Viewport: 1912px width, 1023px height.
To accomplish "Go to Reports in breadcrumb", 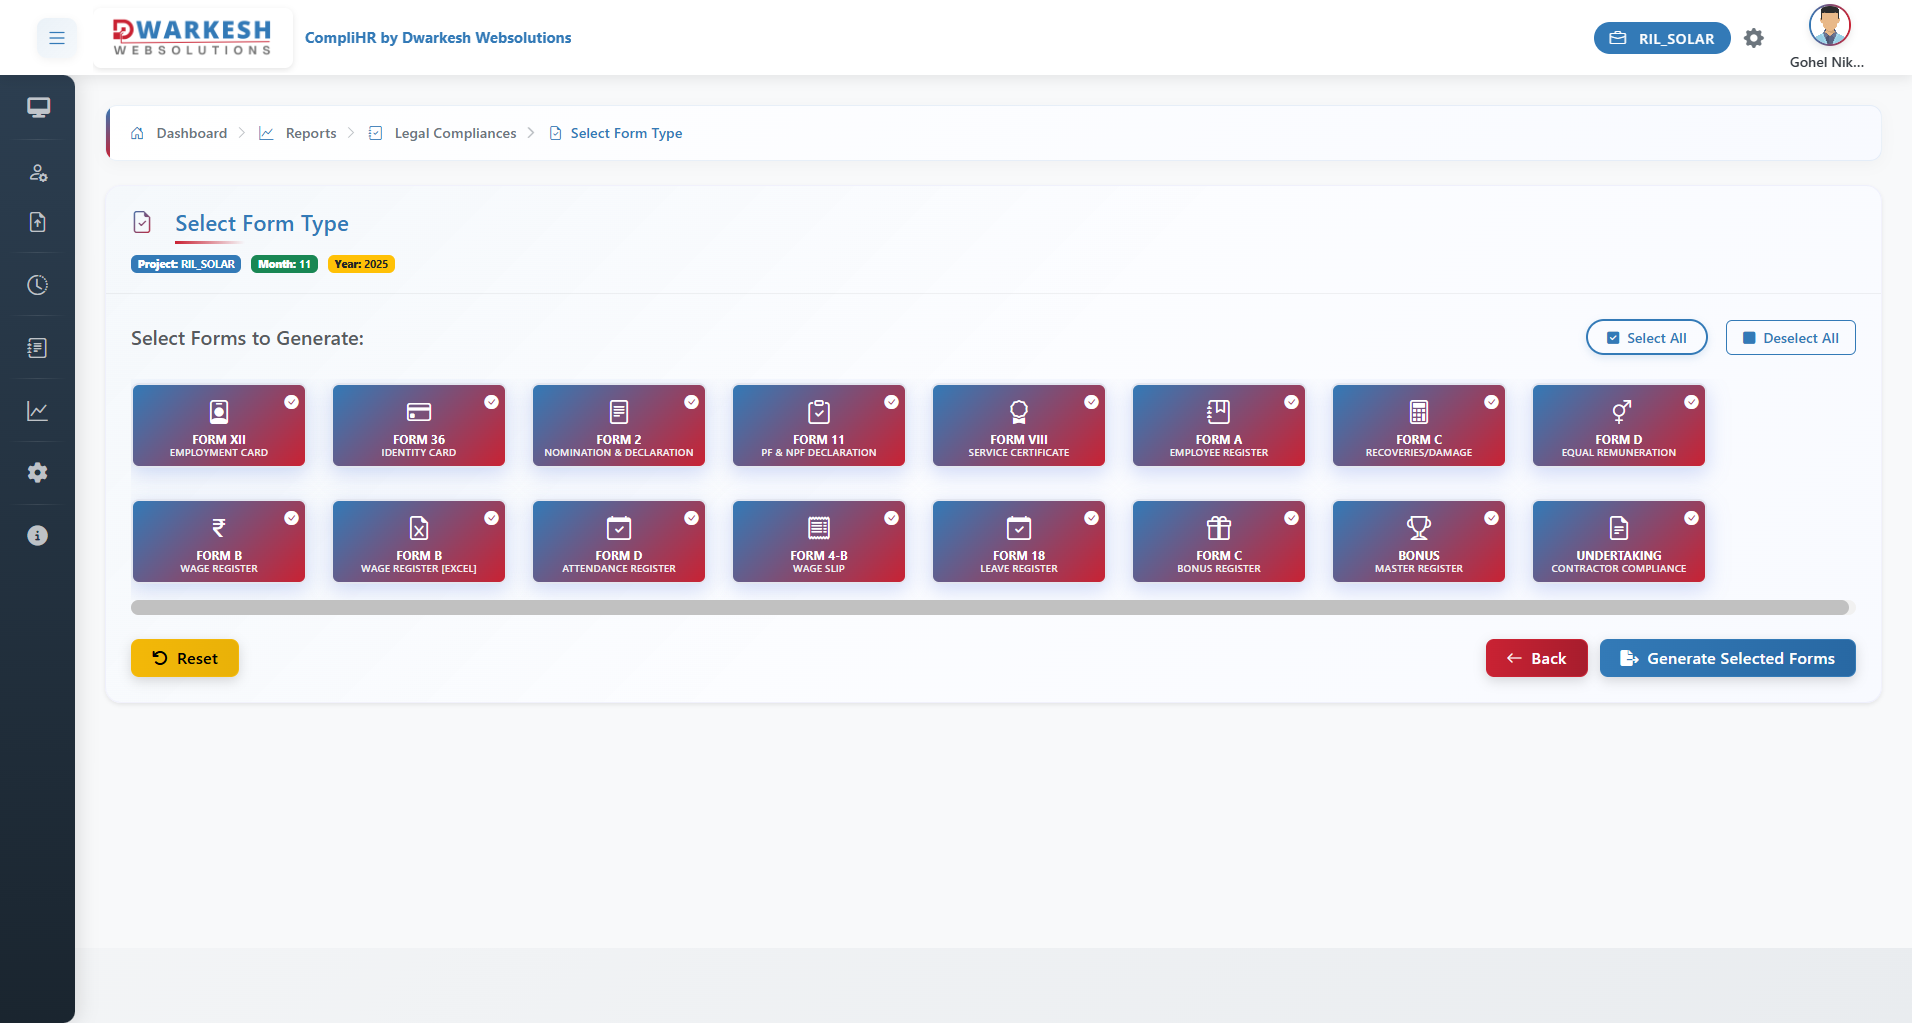I will (x=310, y=133).
